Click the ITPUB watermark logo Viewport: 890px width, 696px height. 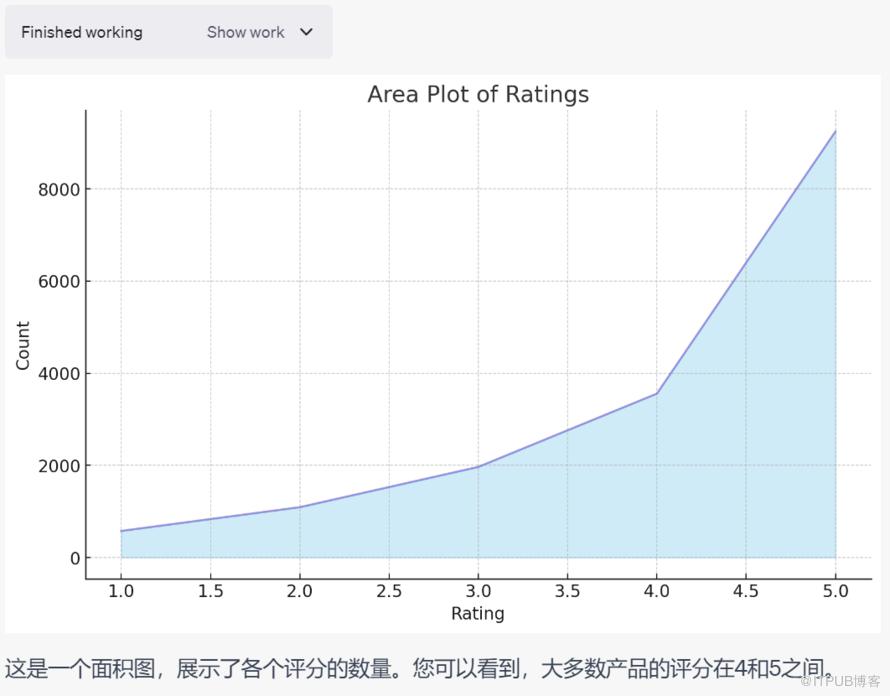(x=843, y=681)
